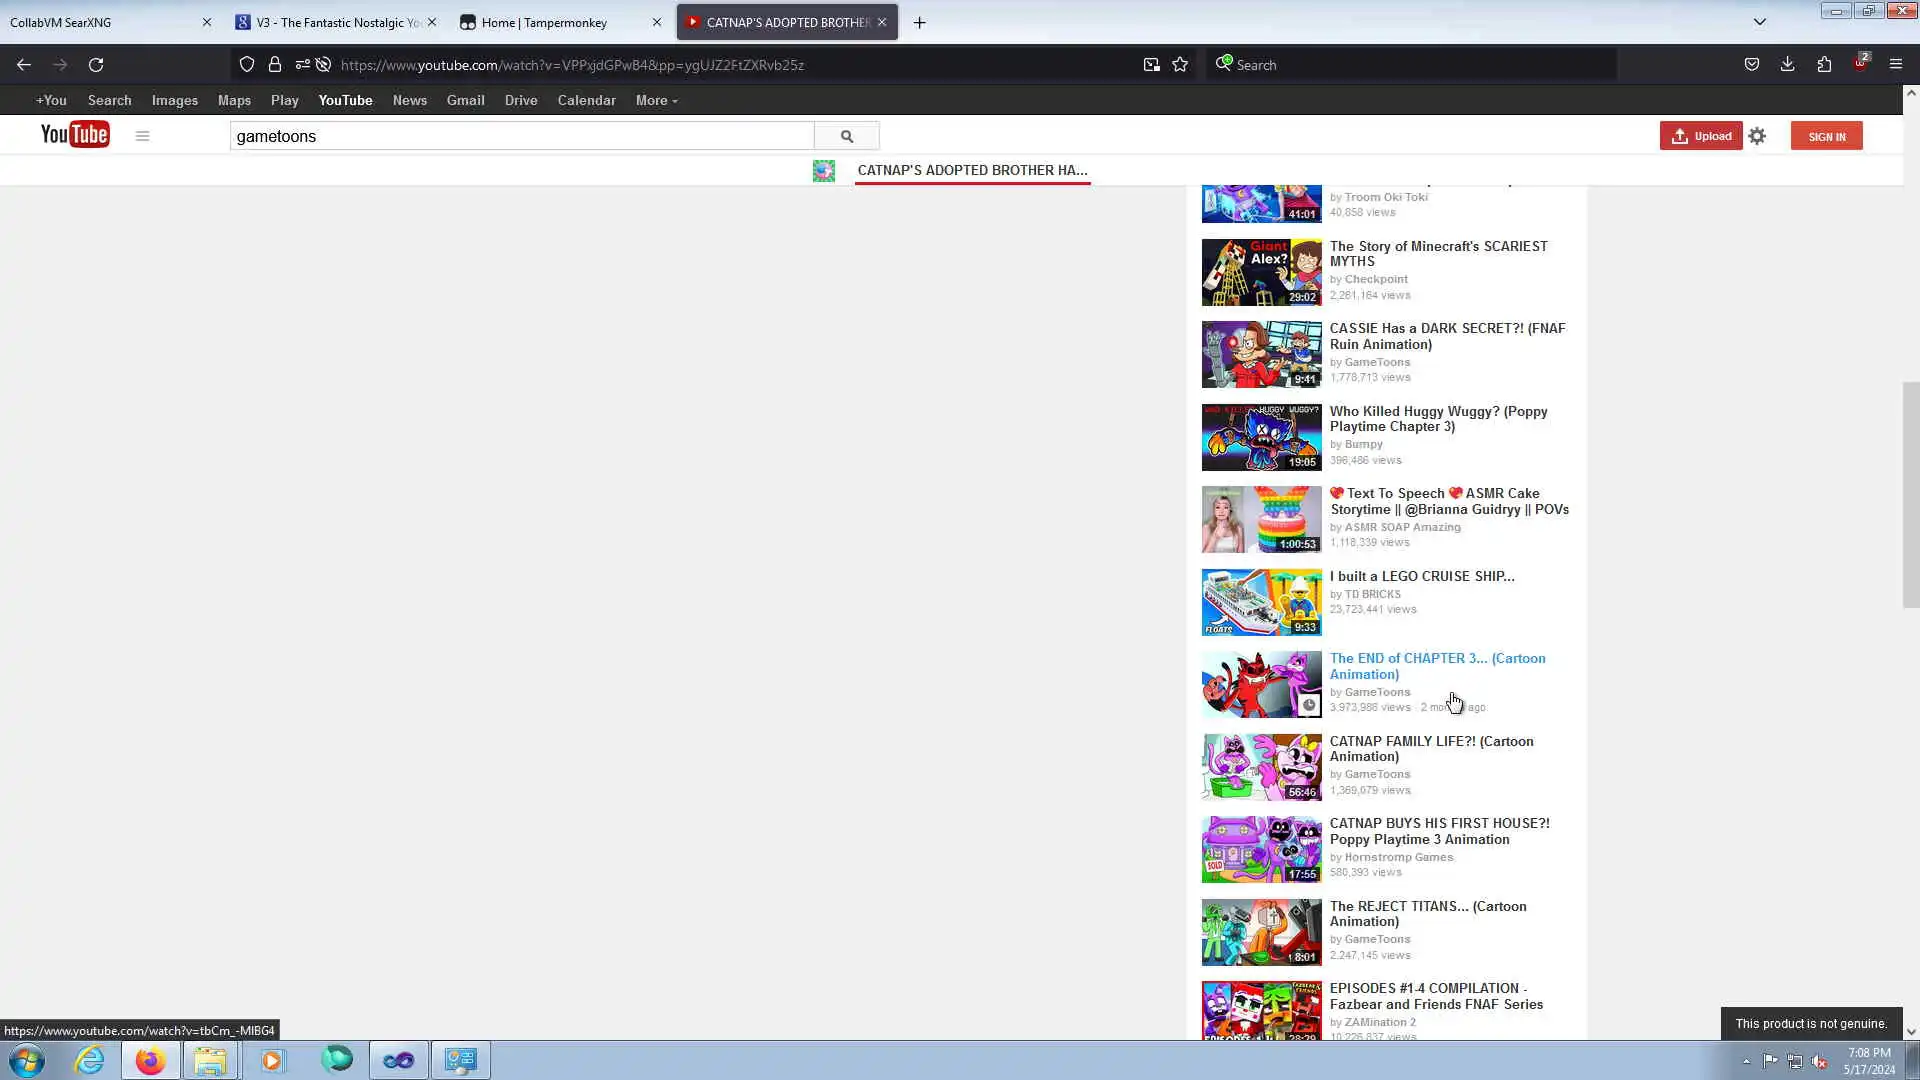Select Gmail in the Google bar
1920x1080 pixels.
(x=465, y=100)
